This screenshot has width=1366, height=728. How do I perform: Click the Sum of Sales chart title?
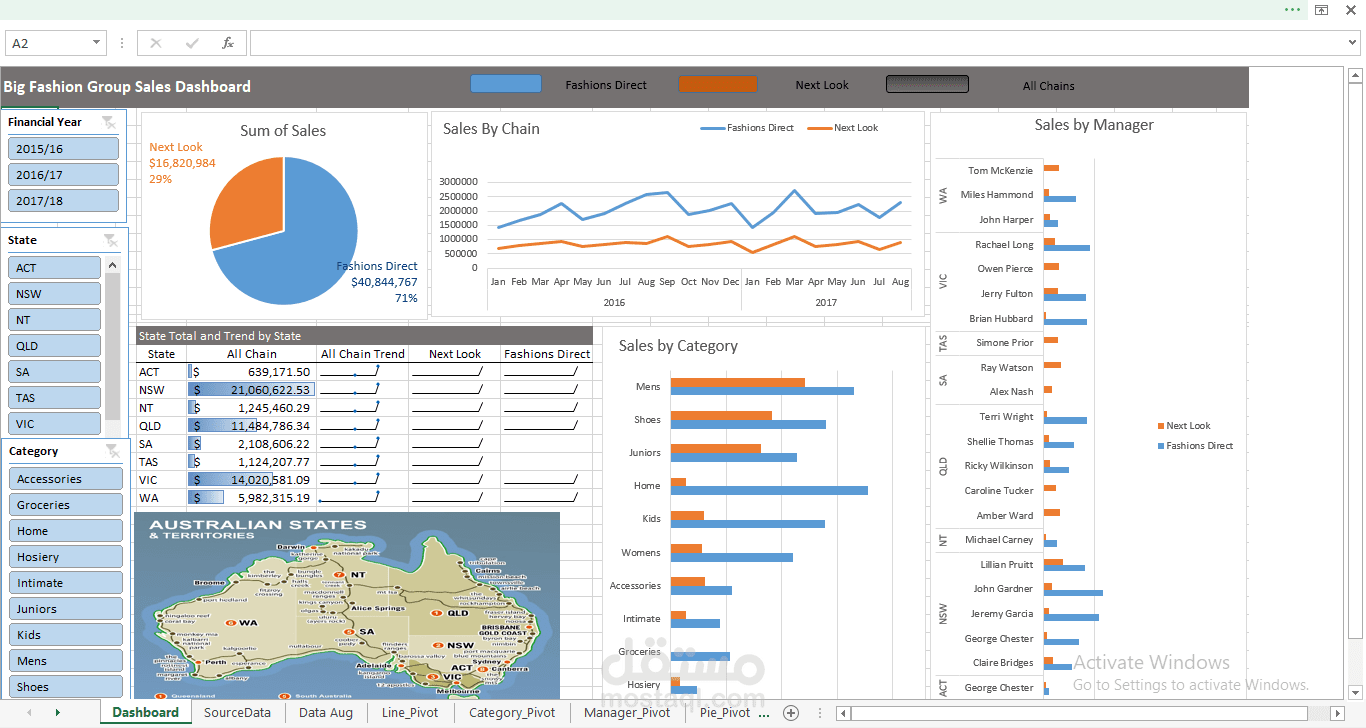click(283, 130)
